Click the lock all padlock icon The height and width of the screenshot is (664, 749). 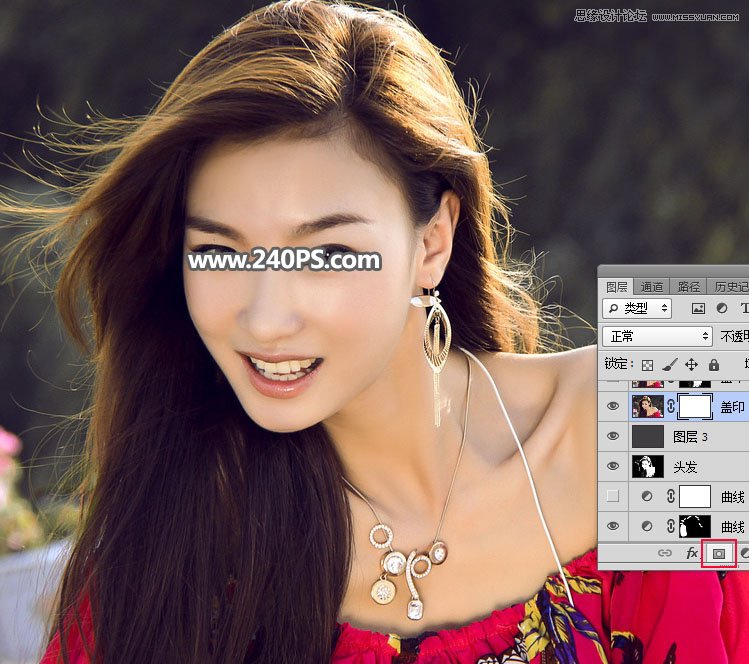[x=714, y=365]
